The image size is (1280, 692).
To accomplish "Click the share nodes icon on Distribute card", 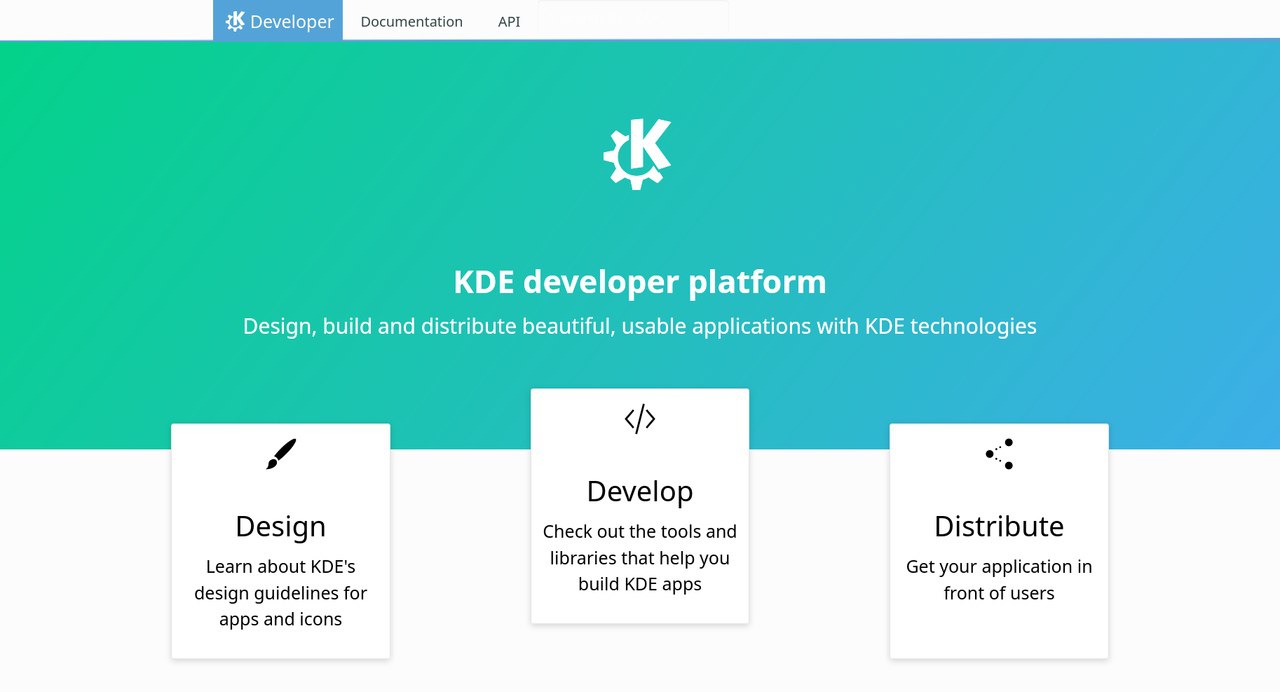I will point(999,454).
